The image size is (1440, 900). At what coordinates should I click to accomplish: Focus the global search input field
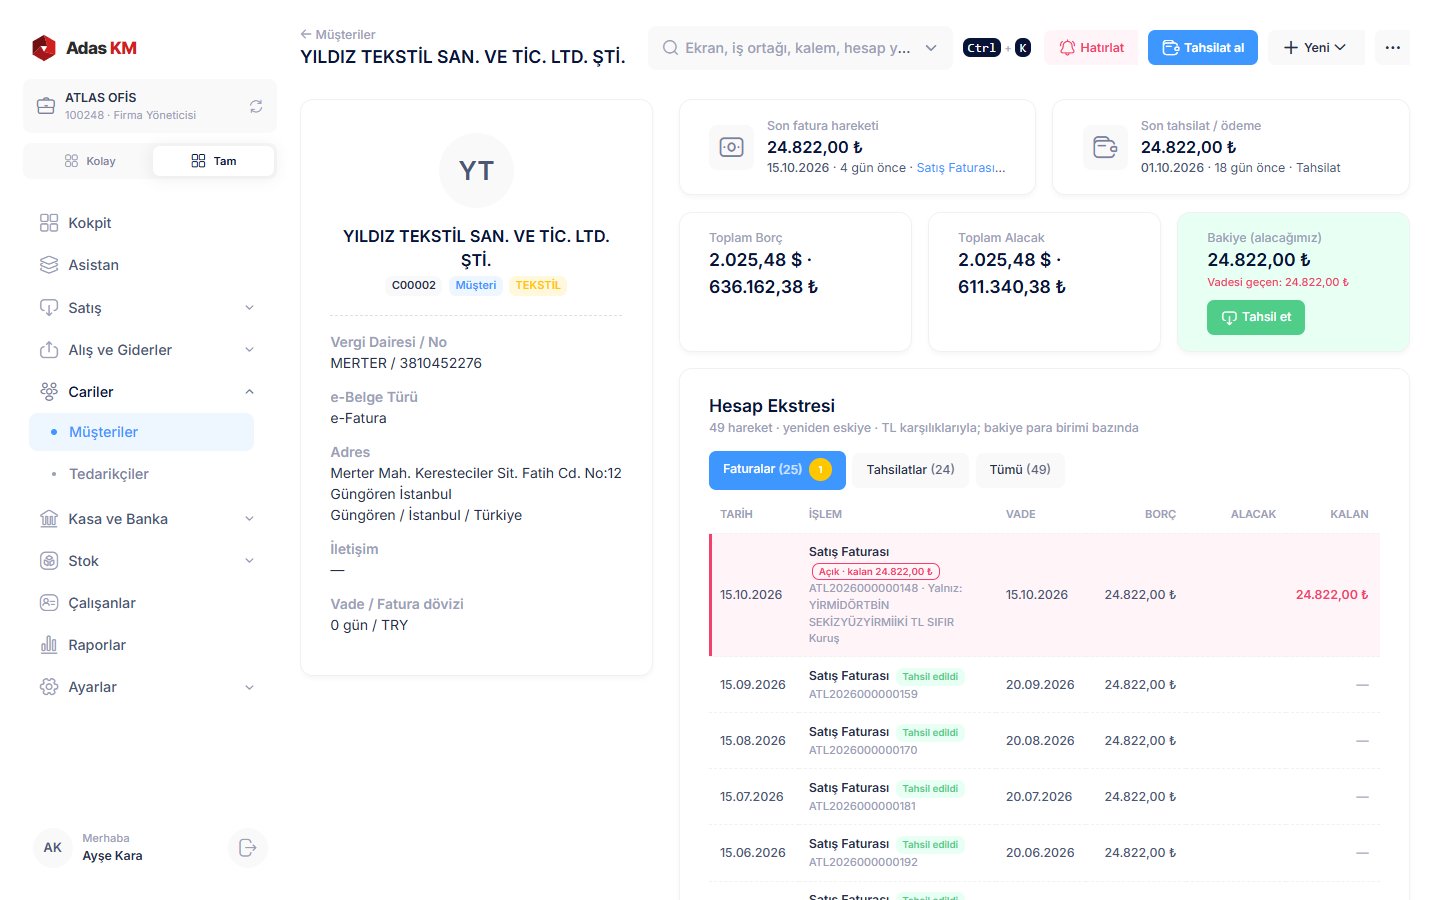tap(798, 48)
